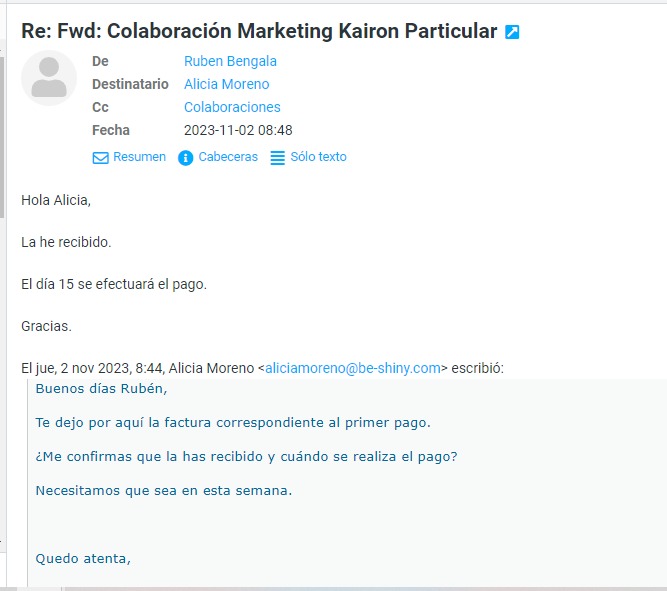Open message in new window icon

point(512,32)
